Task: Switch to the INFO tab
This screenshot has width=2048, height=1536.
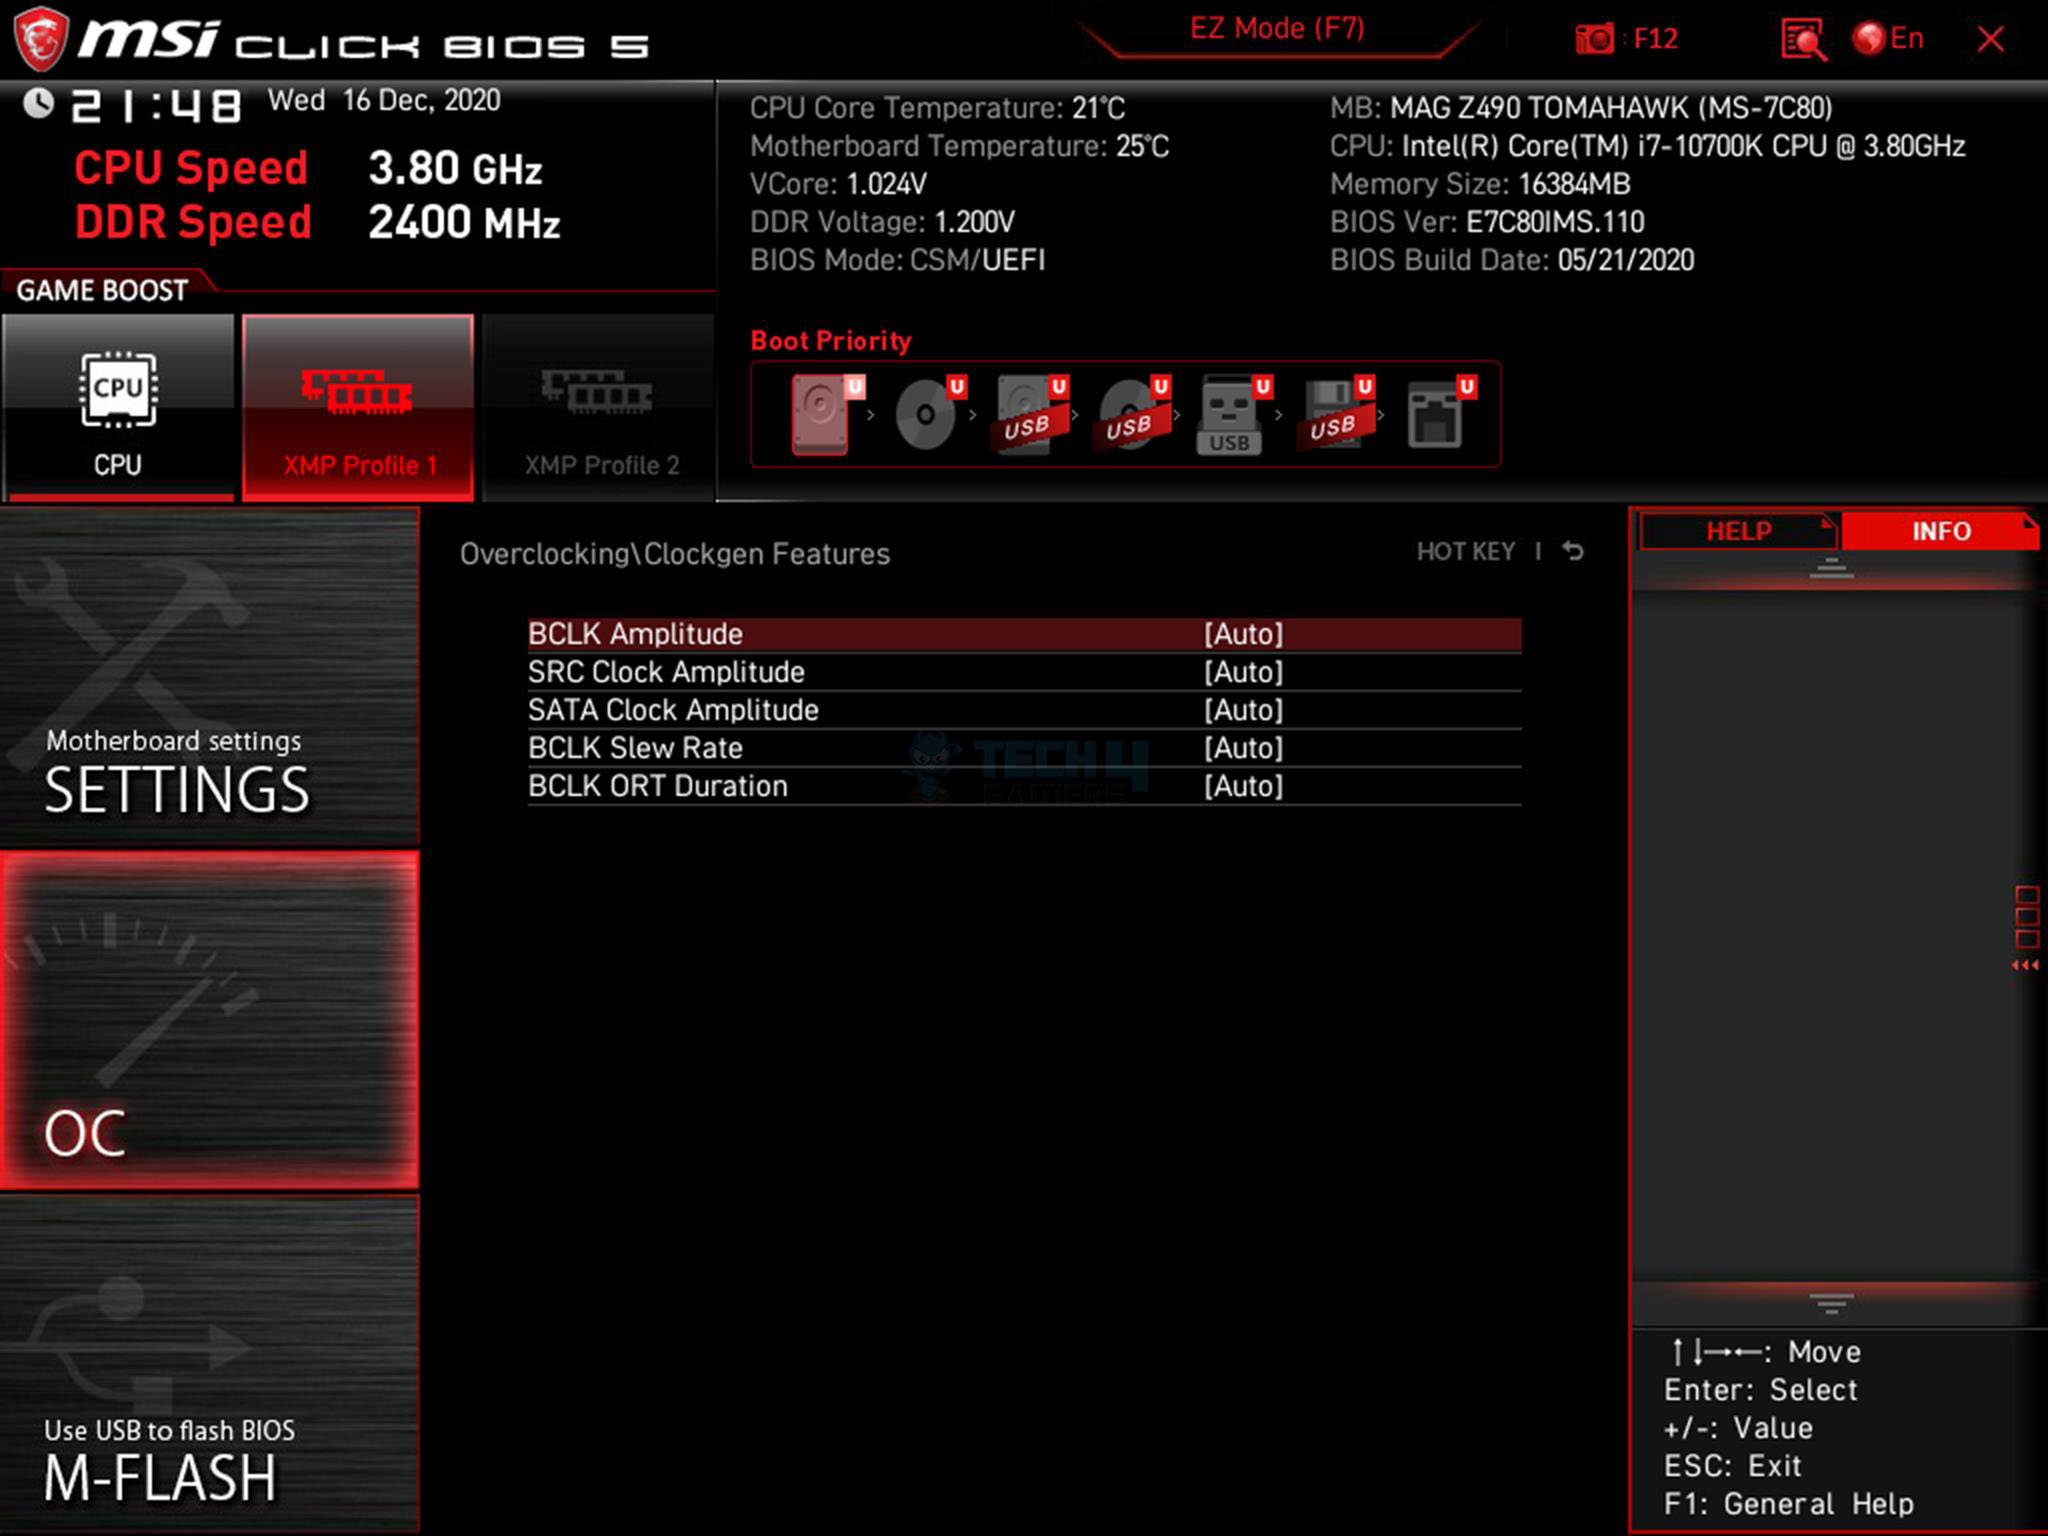Action: point(1940,531)
